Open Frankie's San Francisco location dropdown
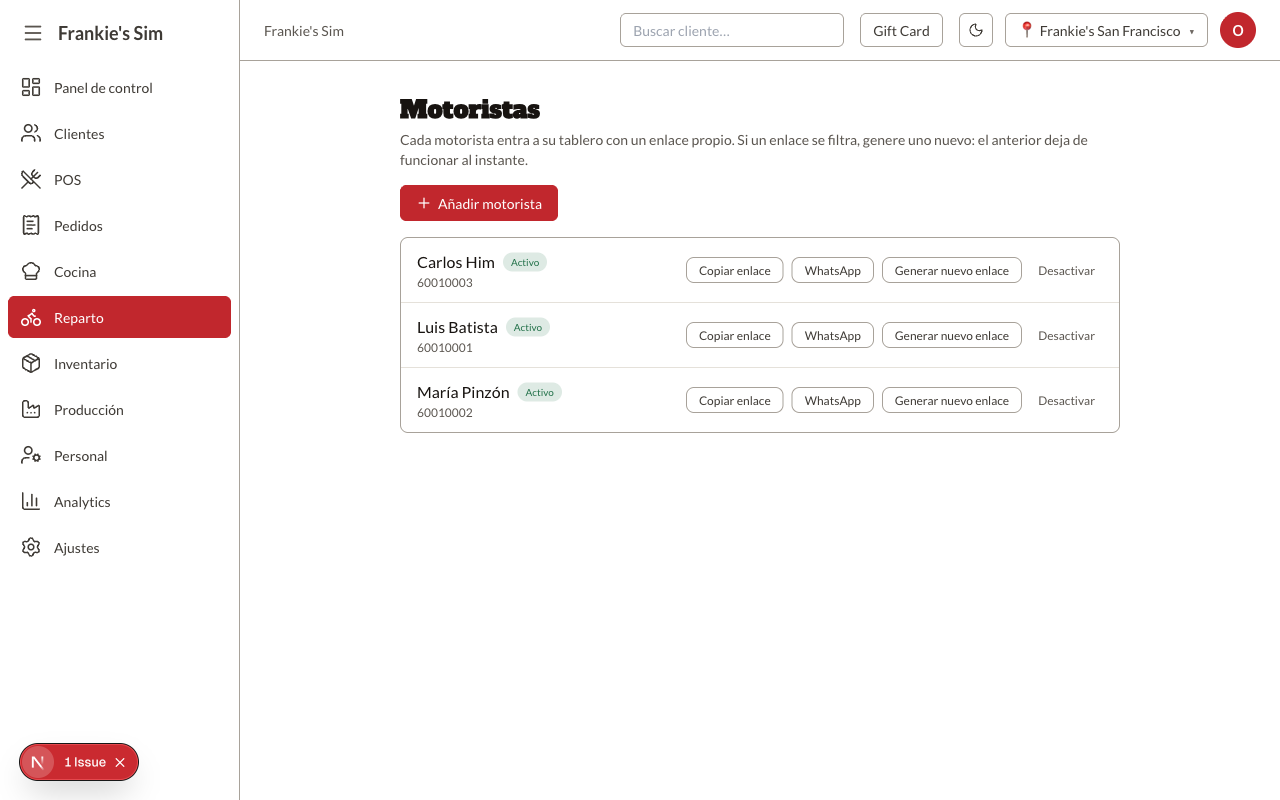 [x=1106, y=30]
